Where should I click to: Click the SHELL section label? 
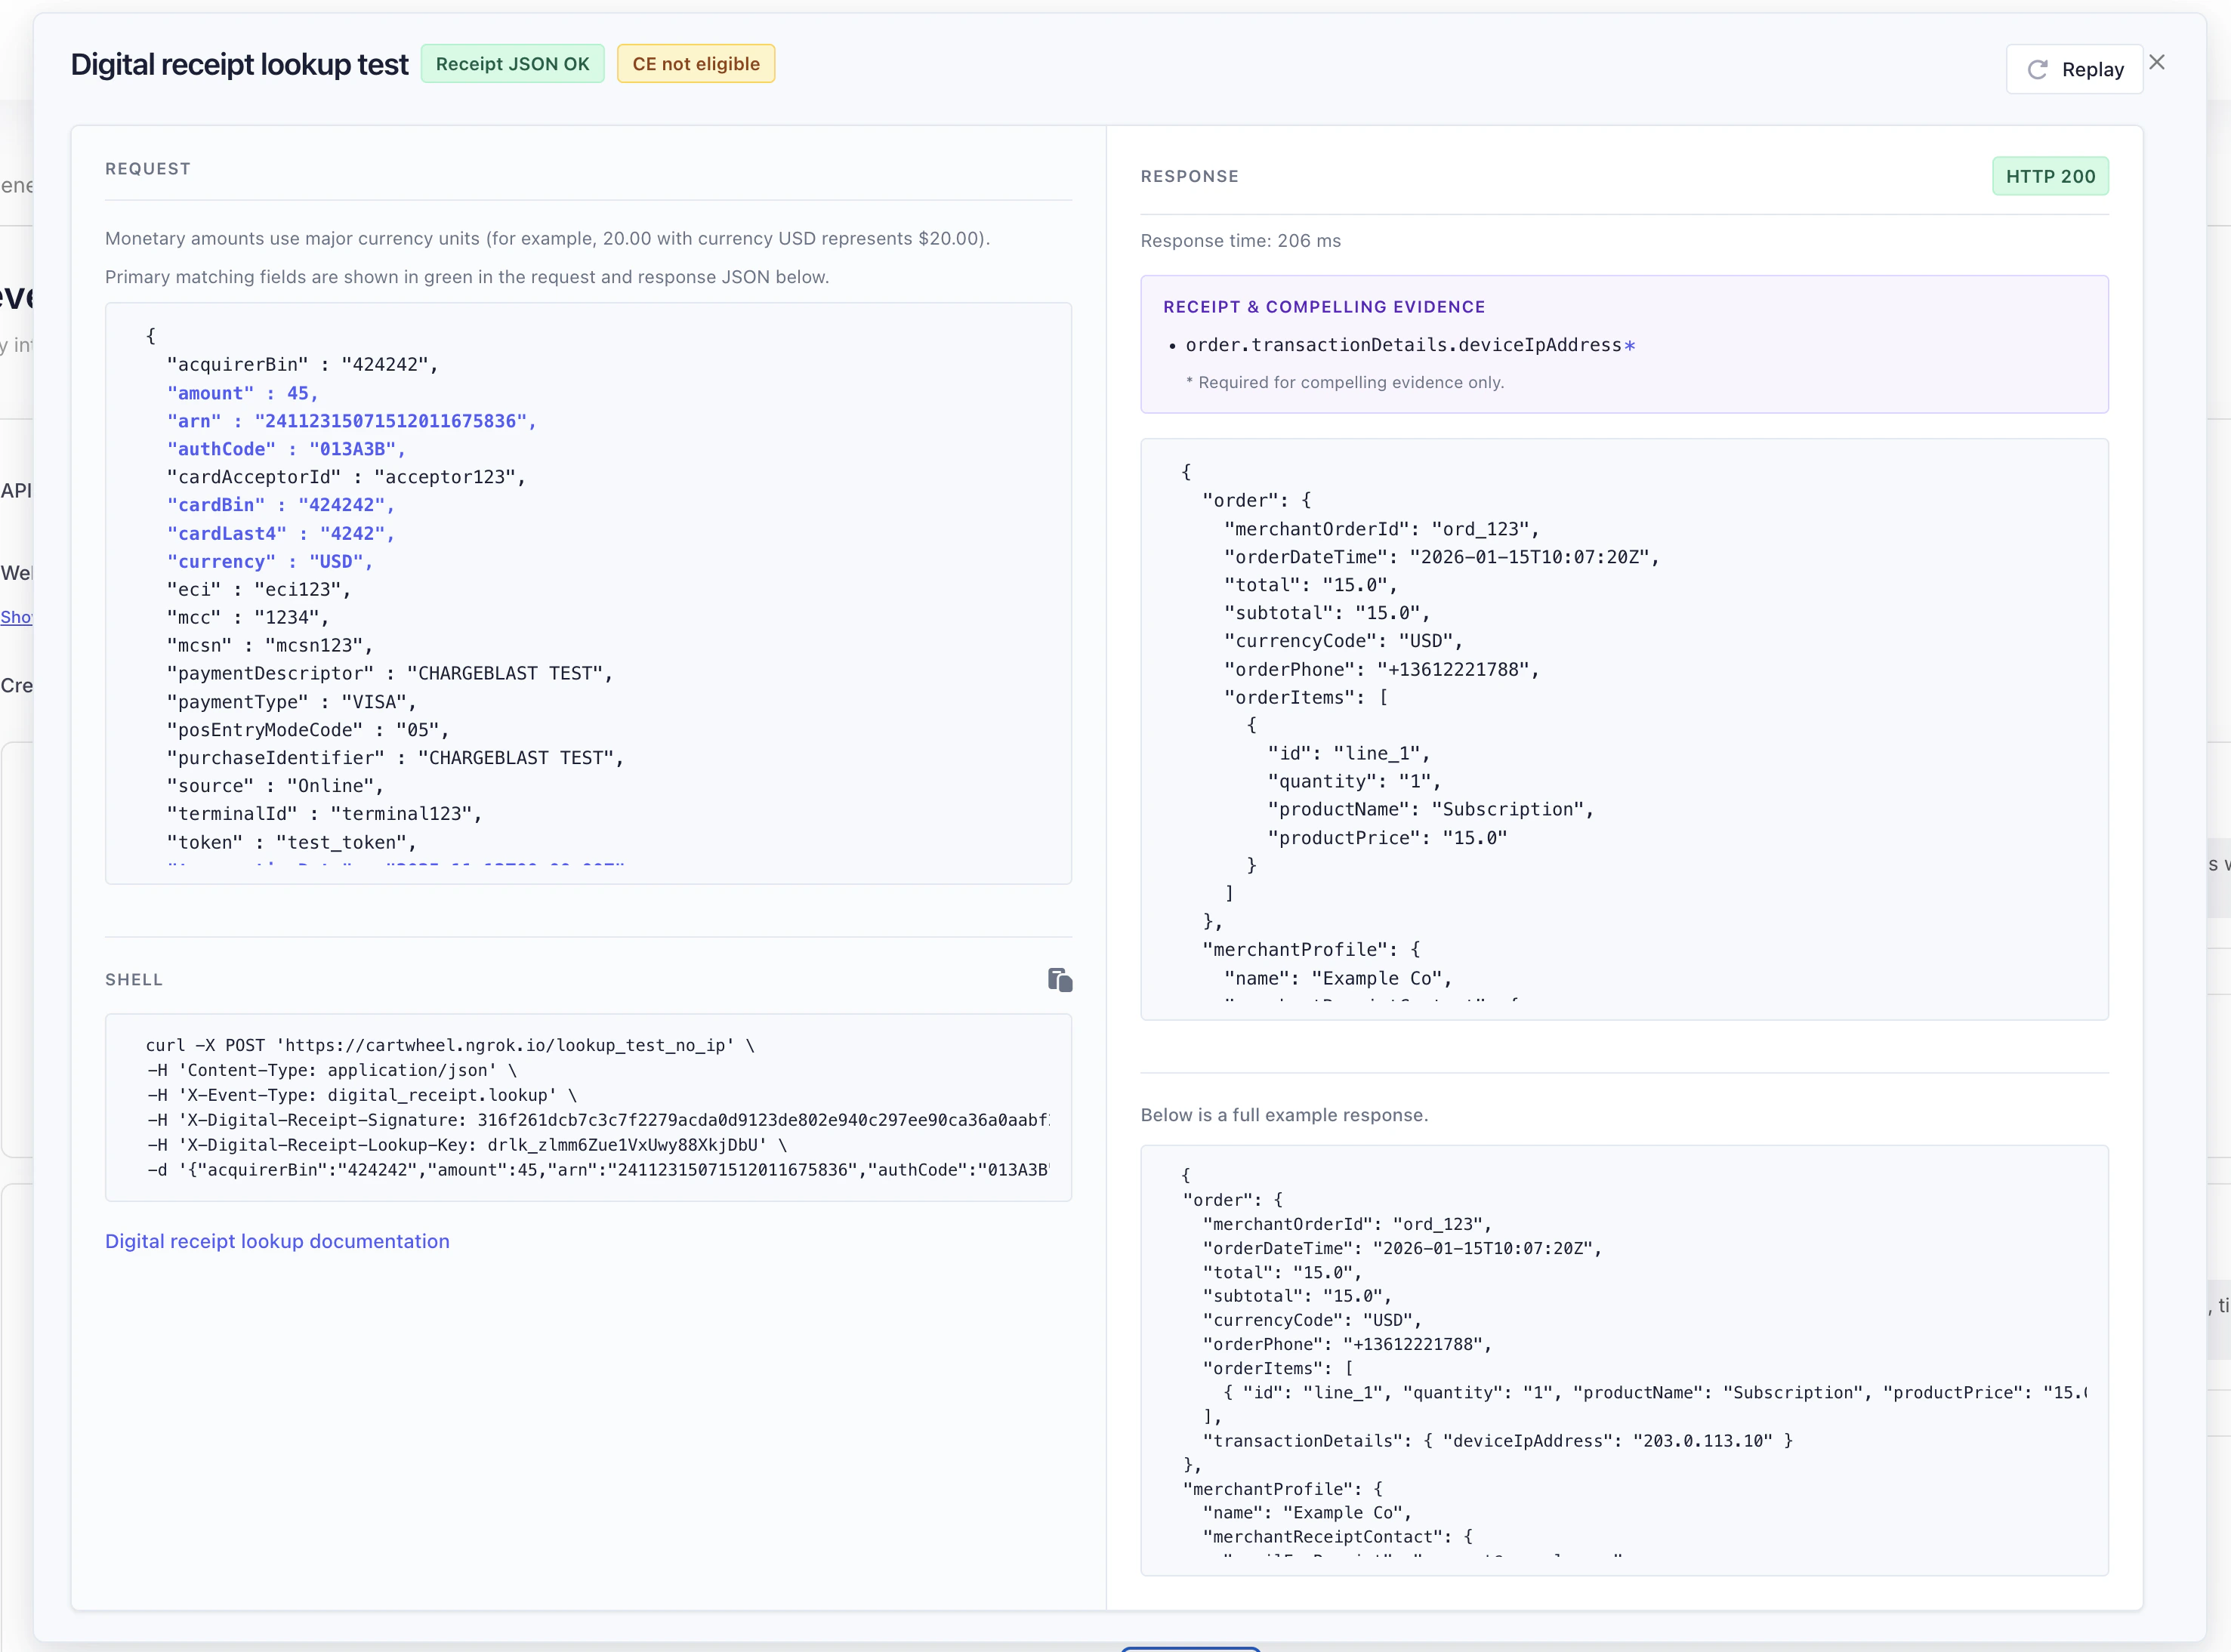pos(134,980)
